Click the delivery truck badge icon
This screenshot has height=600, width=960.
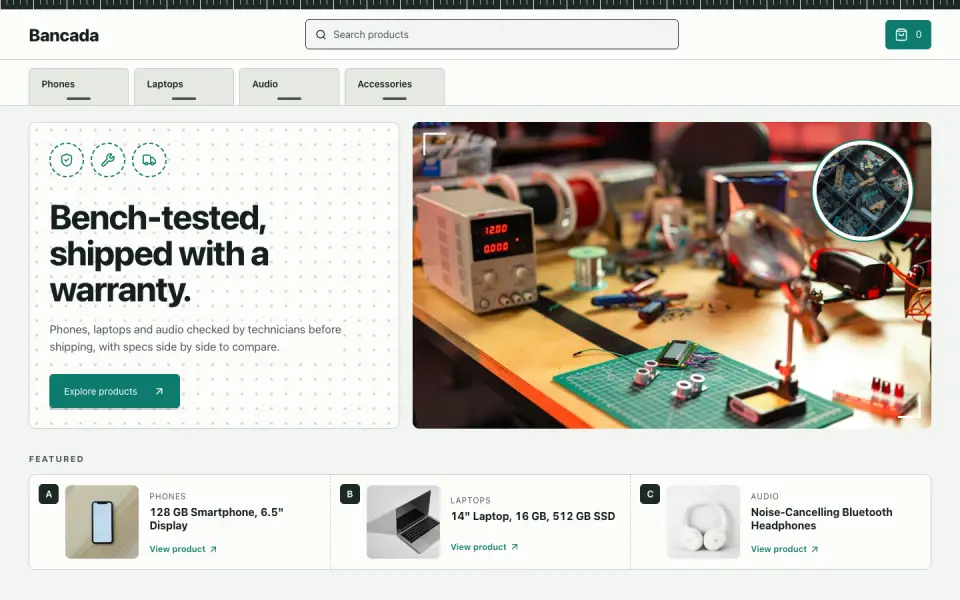click(x=149, y=160)
